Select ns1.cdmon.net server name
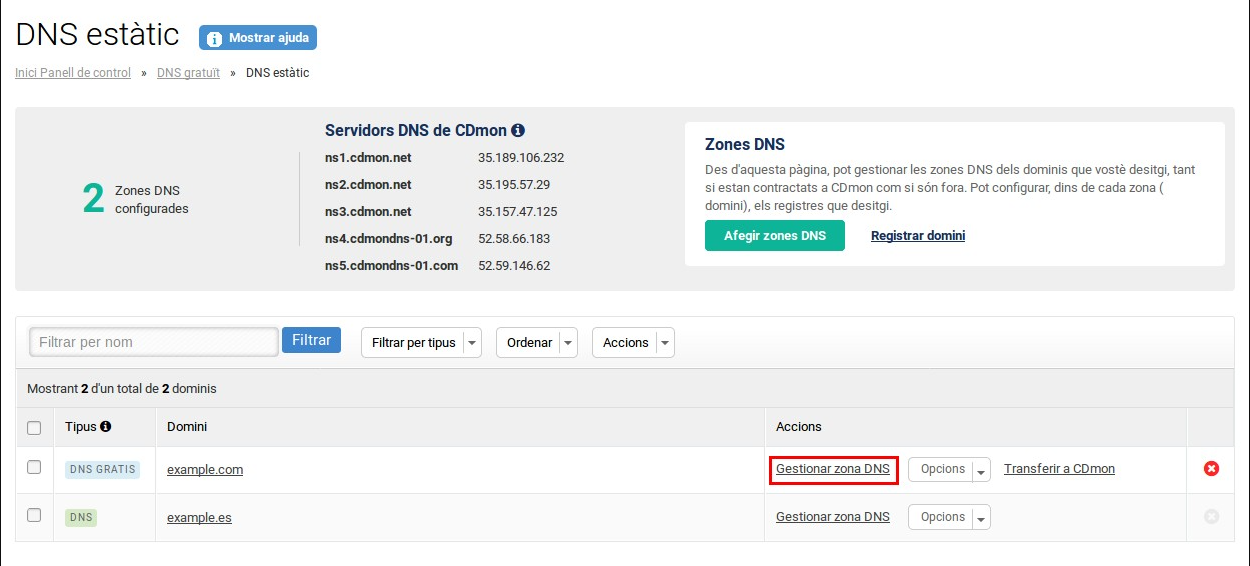The width and height of the screenshot is (1250, 566). pos(368,158)
